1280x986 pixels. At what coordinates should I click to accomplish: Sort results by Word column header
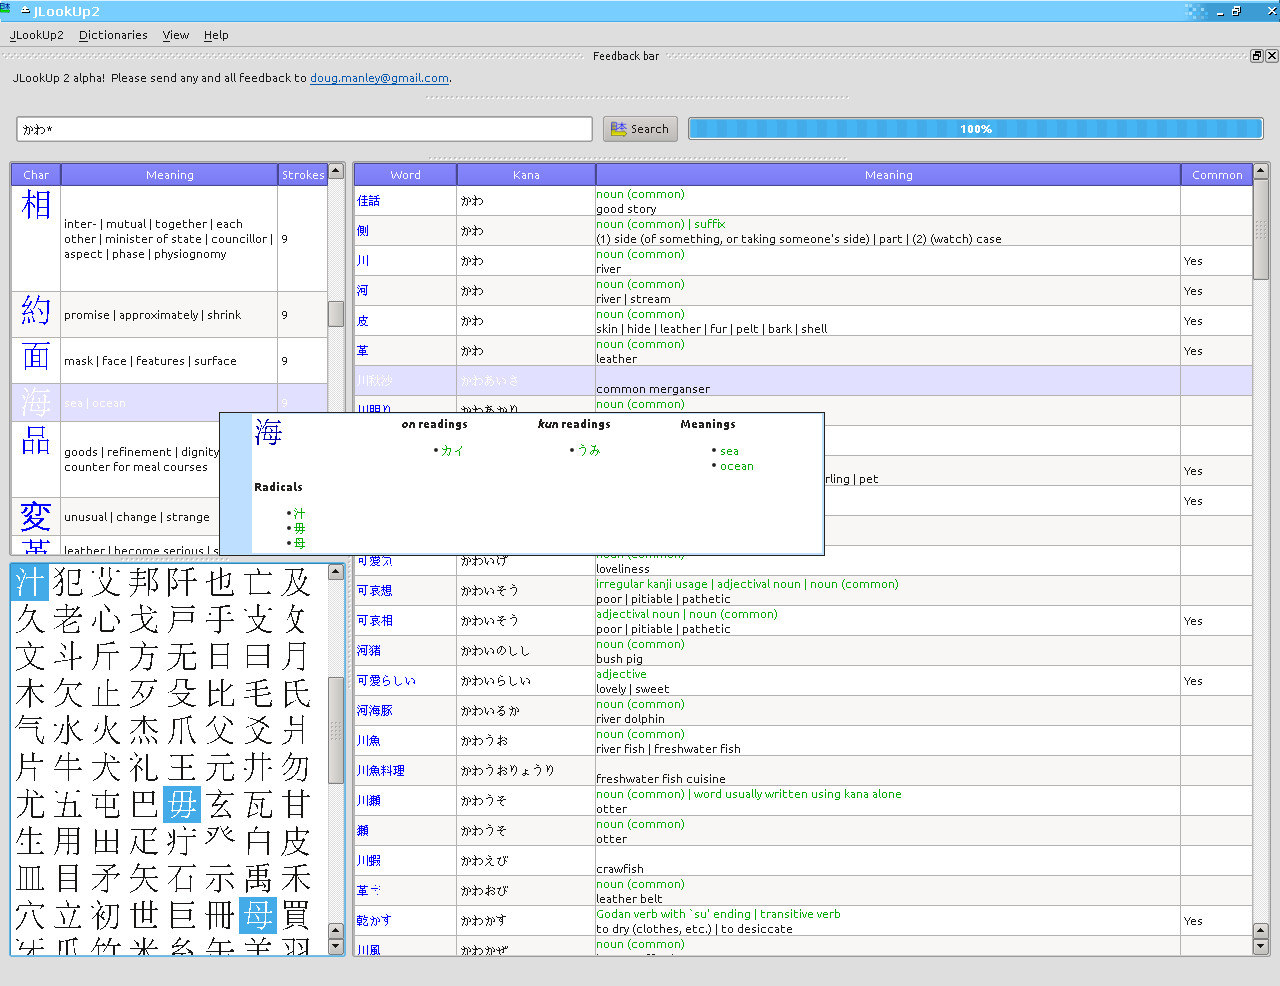coord(405,175)
